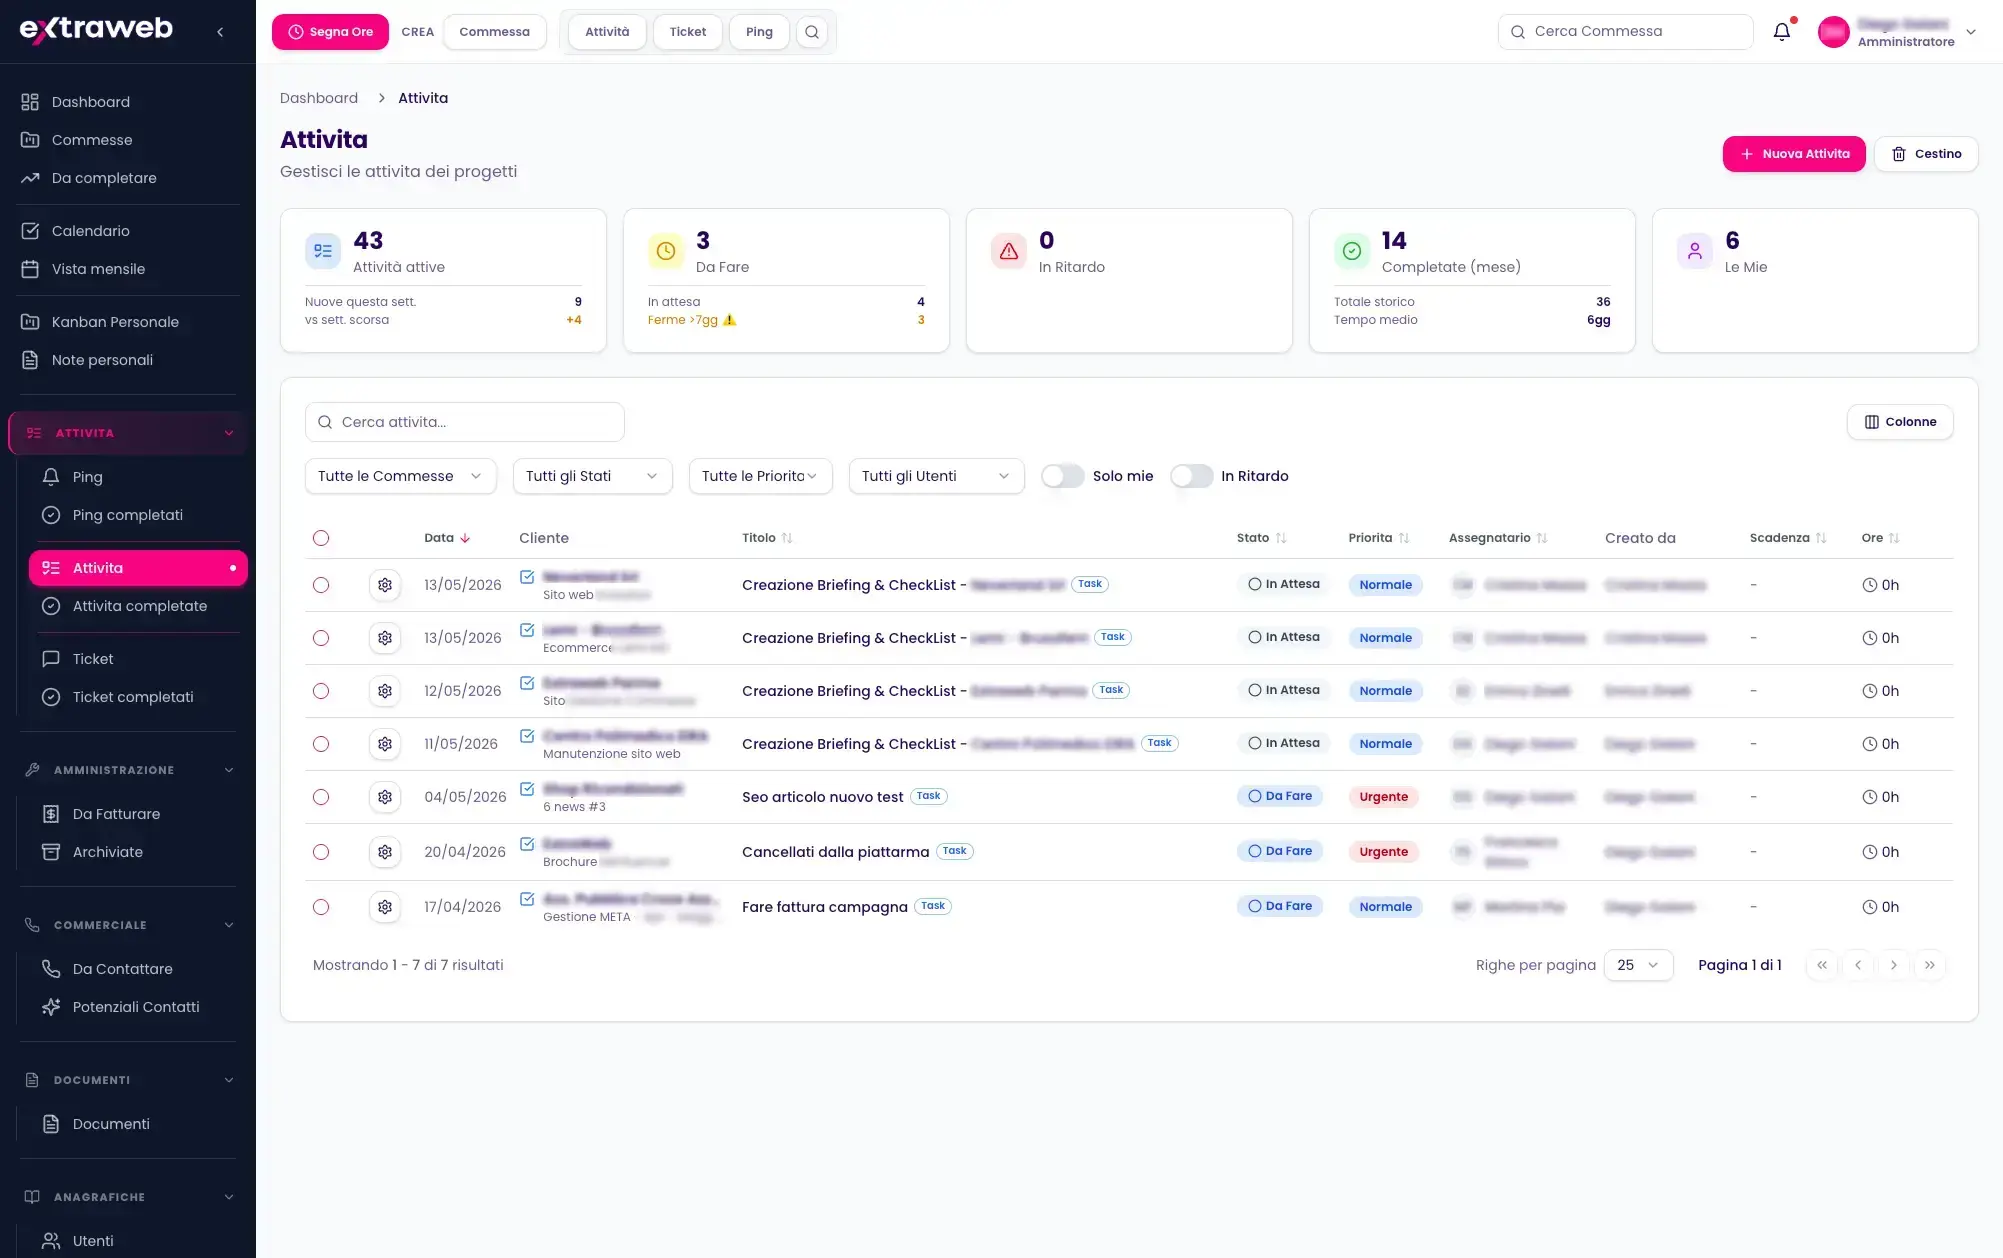Go to next page arrow in pagination
Screen dimensions: 2003x1258
[1893, 965]
